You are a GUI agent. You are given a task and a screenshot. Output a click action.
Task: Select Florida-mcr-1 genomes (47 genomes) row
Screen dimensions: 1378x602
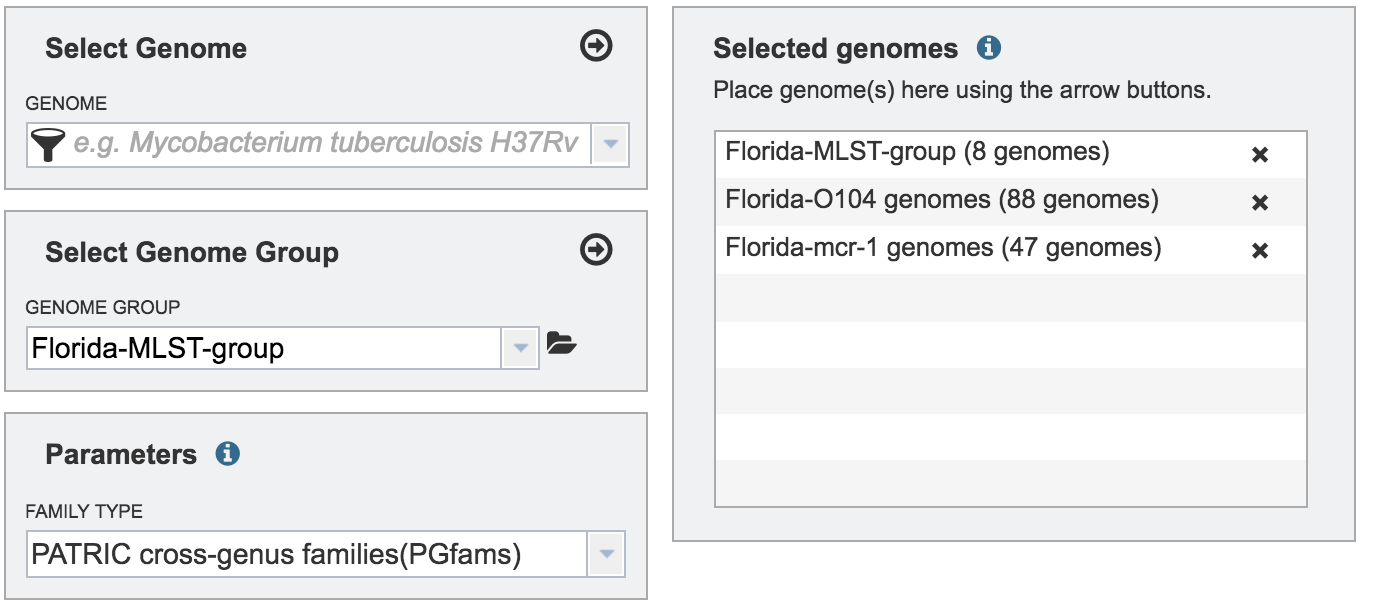coord(1011,250)
